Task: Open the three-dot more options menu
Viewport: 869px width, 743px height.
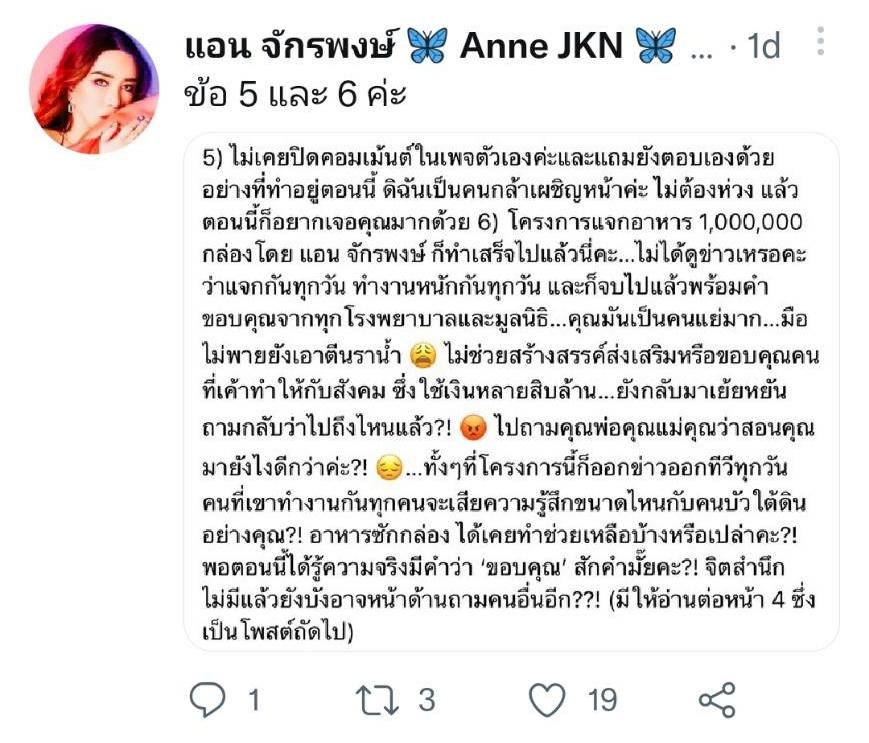Action: (821, 41)
